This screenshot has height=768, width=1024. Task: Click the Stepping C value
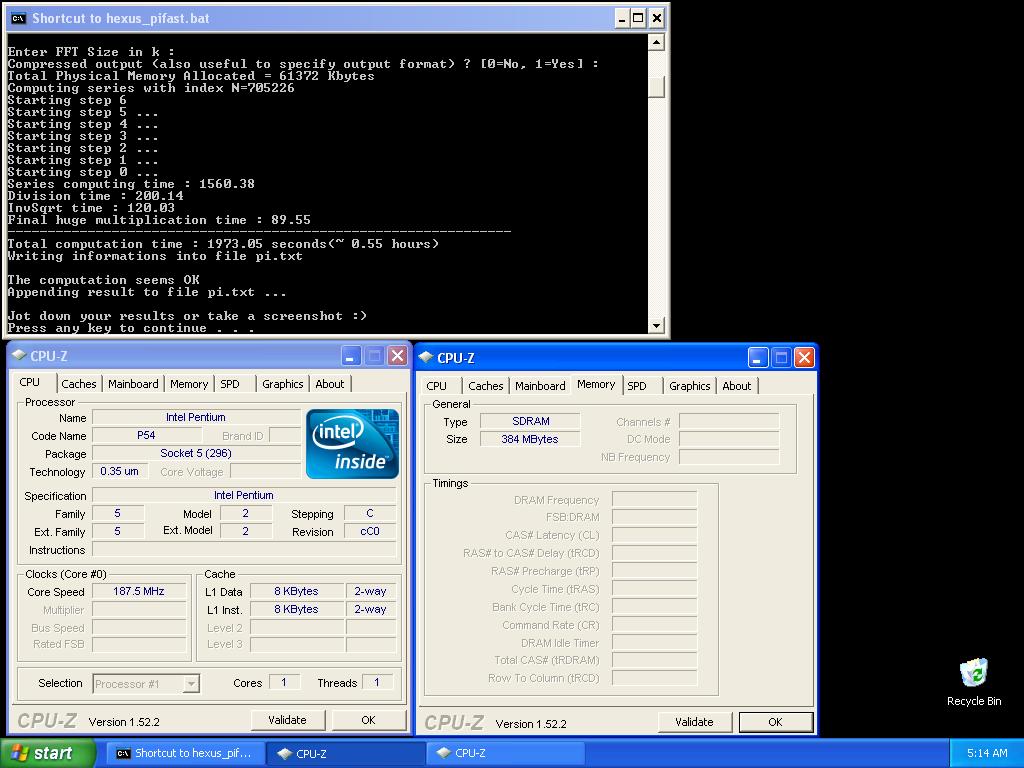point(370,513)
